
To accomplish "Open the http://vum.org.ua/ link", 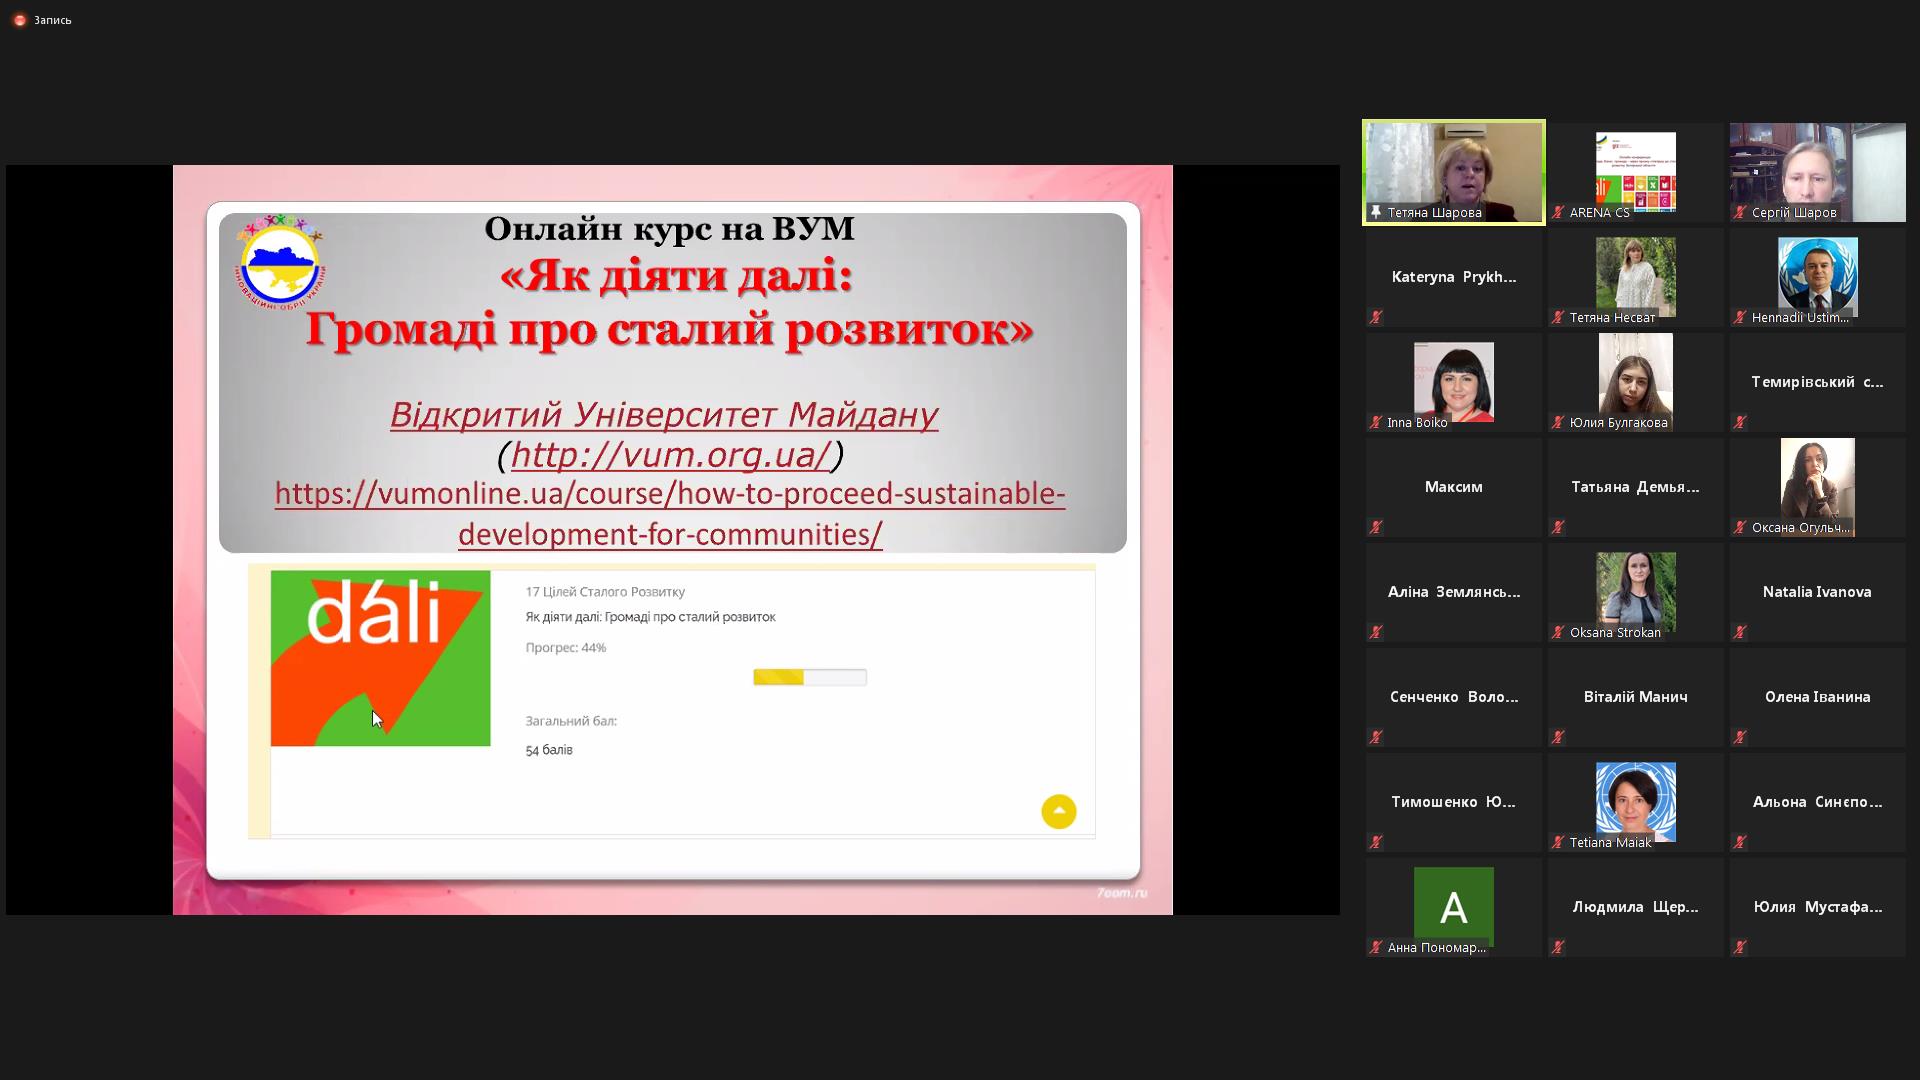I will (670, 455).
